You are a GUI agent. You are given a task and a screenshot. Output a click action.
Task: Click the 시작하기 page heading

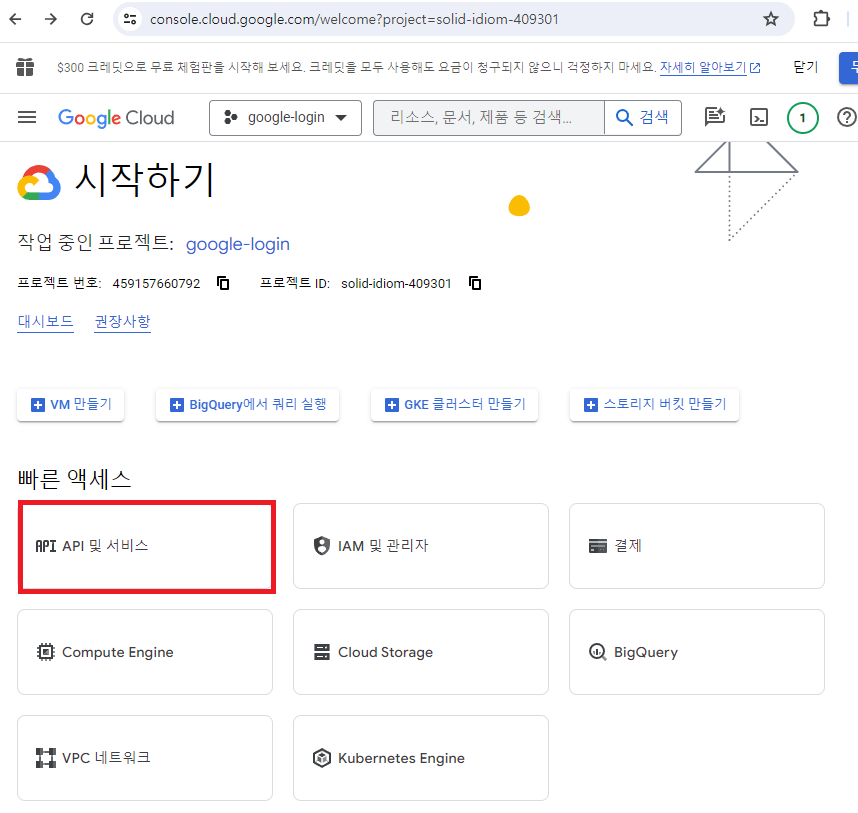pyautogui.click(x=144, y=179)
